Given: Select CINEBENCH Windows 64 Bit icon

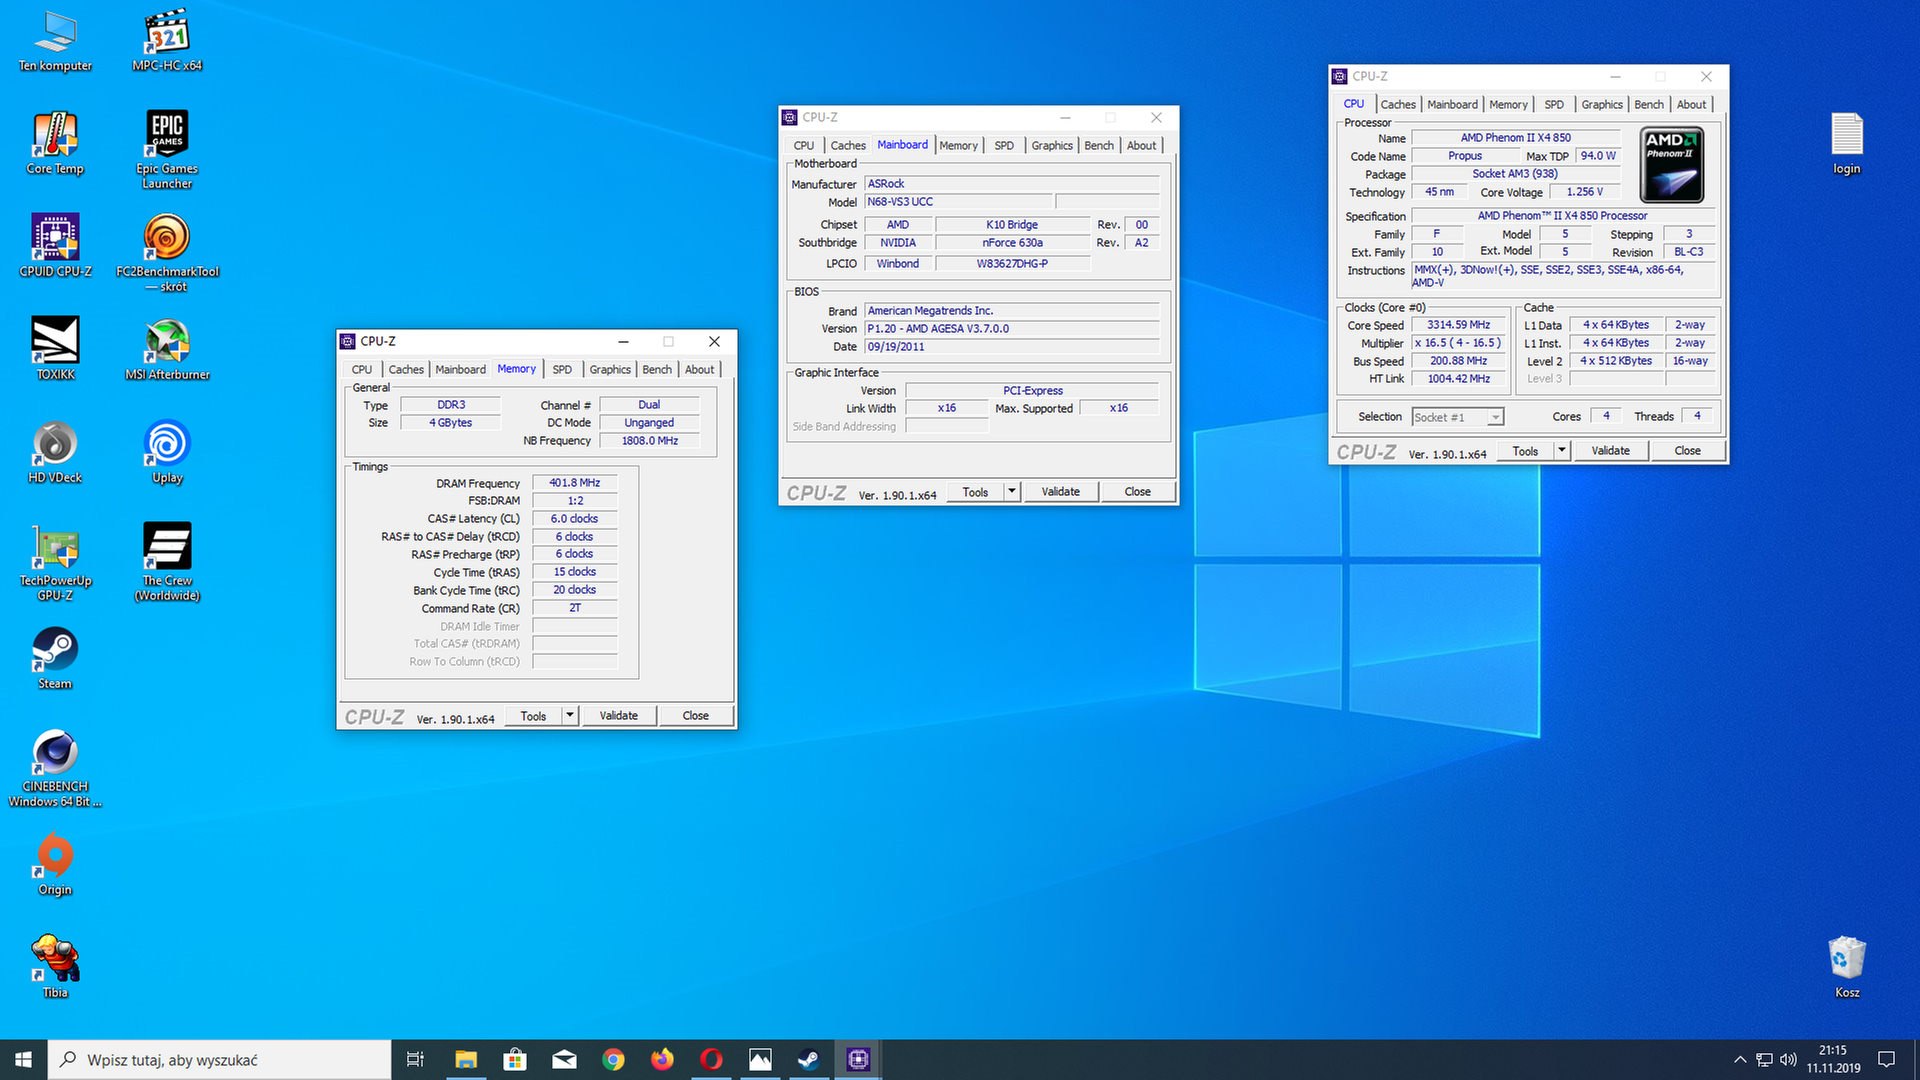Looking at the screenshot, I should [x=55, y=769].
